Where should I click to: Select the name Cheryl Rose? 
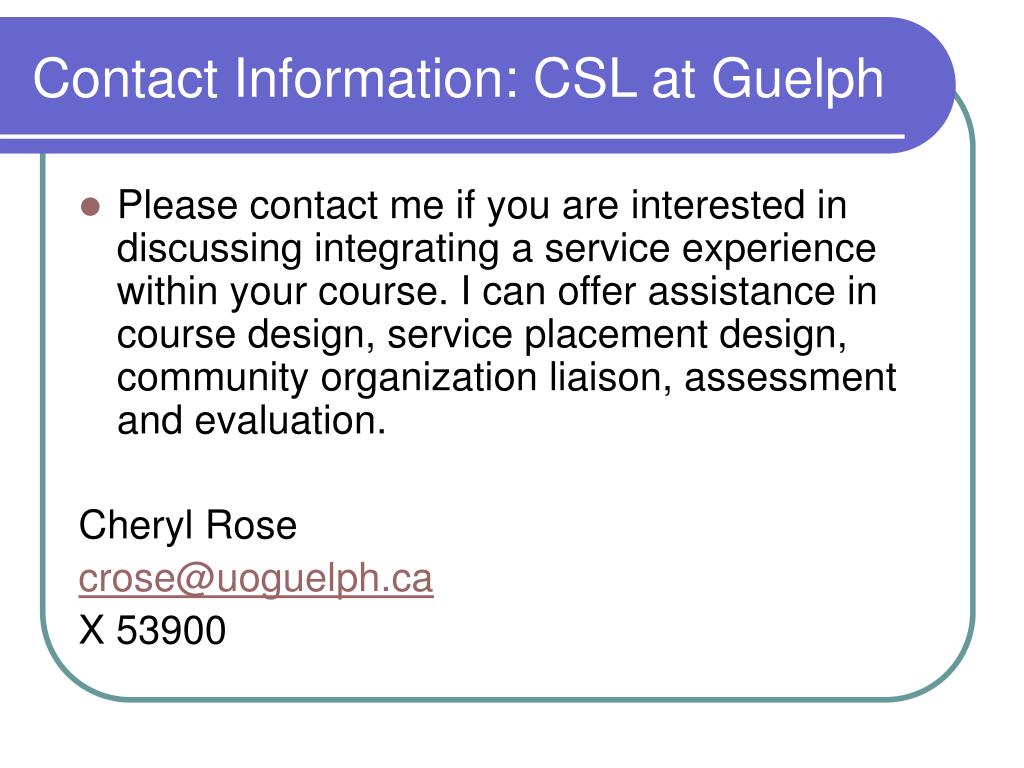187,526
